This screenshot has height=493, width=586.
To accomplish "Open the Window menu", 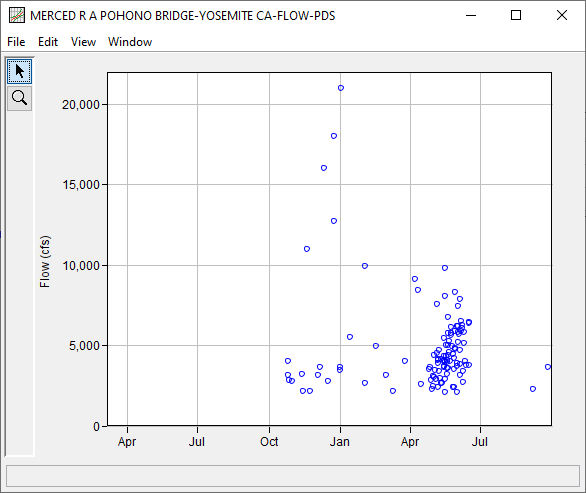I will (x=130, y=42).
